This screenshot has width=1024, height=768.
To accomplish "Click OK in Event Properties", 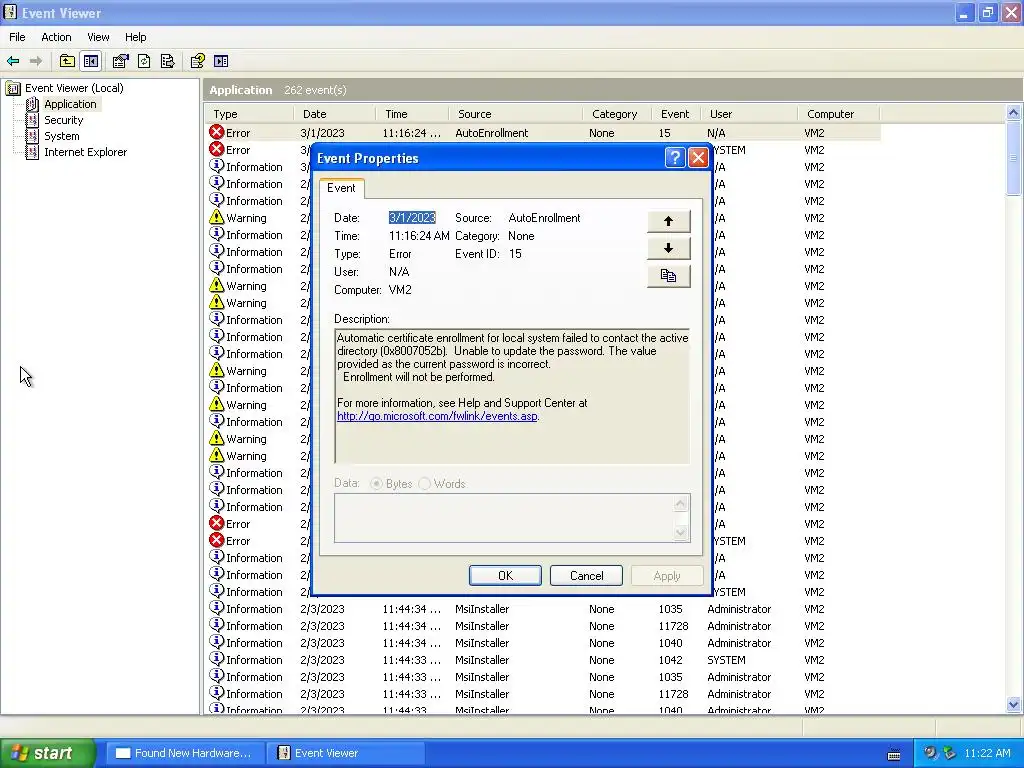I will [x=505, y=575].
